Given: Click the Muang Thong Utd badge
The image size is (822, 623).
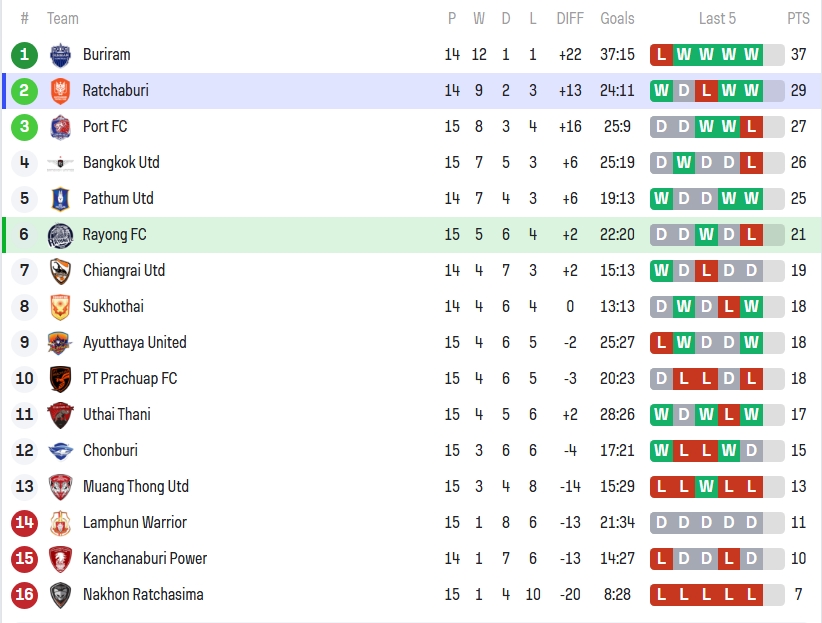Looking at the screenshot, I should pyautogui.click(x=60, y=487).
